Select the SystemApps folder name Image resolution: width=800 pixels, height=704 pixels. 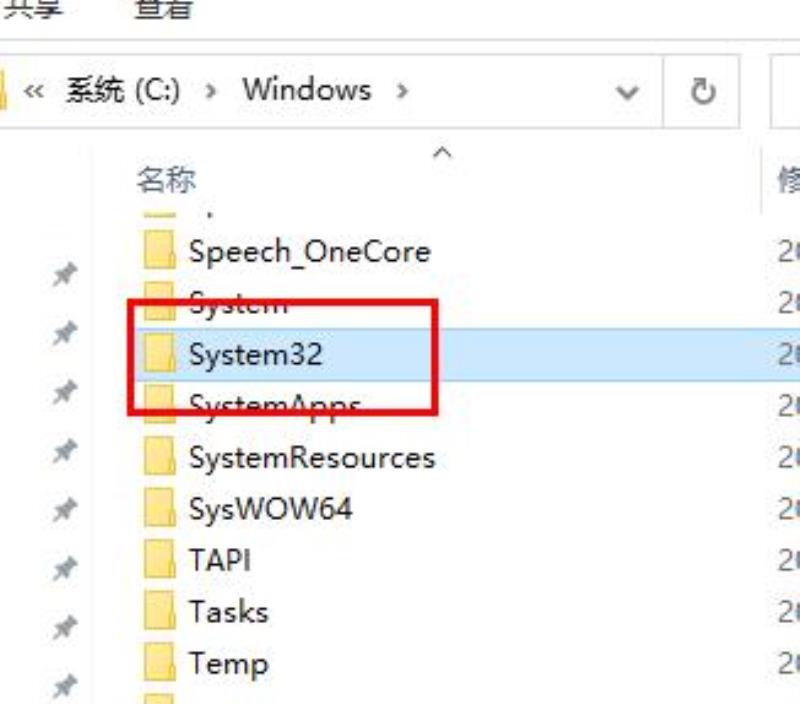coord(274,407)
